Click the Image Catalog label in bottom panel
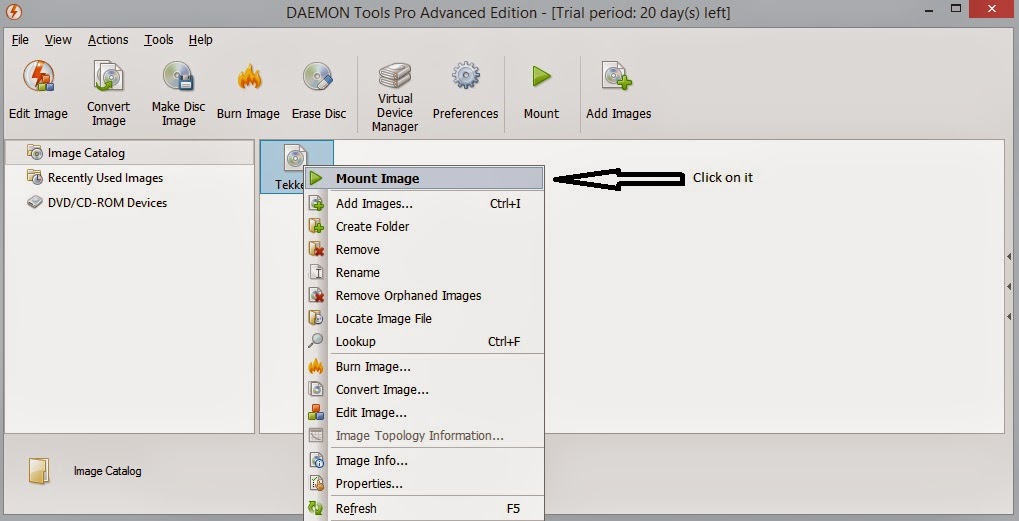The image size is (1019, 521). coord(107,471)
